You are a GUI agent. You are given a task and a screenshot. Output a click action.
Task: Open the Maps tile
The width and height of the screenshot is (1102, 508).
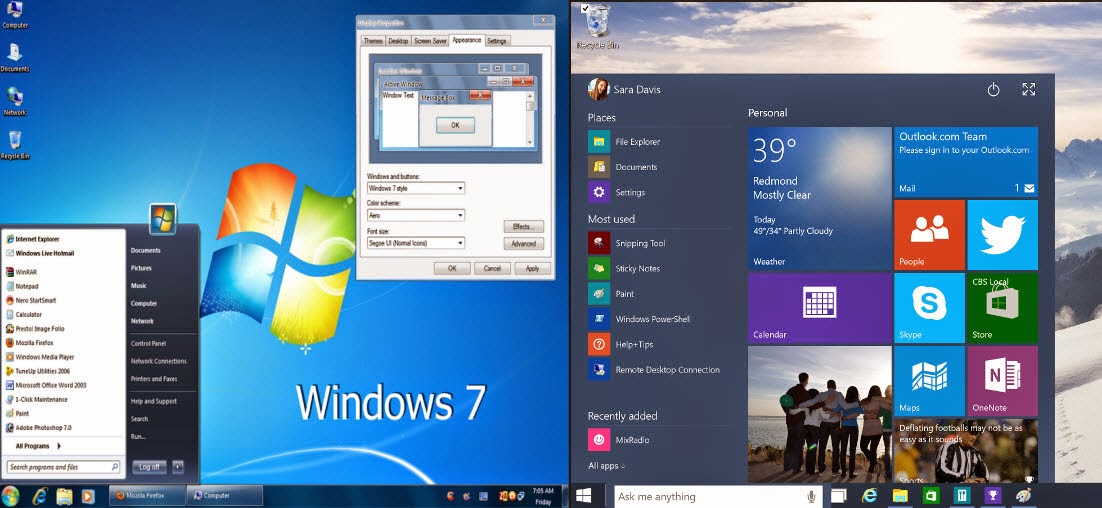[929, 381]
